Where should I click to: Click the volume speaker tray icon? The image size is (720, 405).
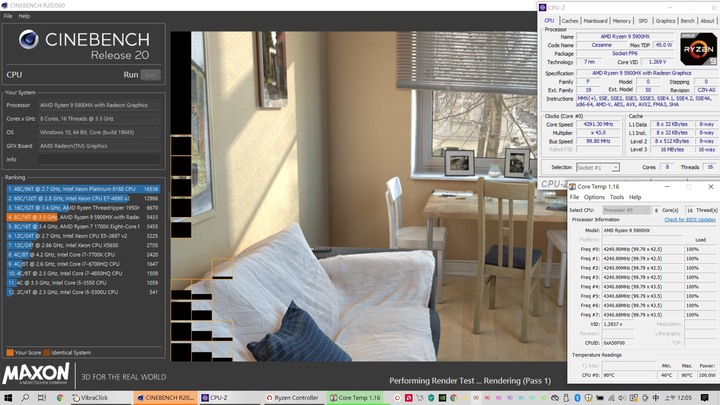(621, 398)
